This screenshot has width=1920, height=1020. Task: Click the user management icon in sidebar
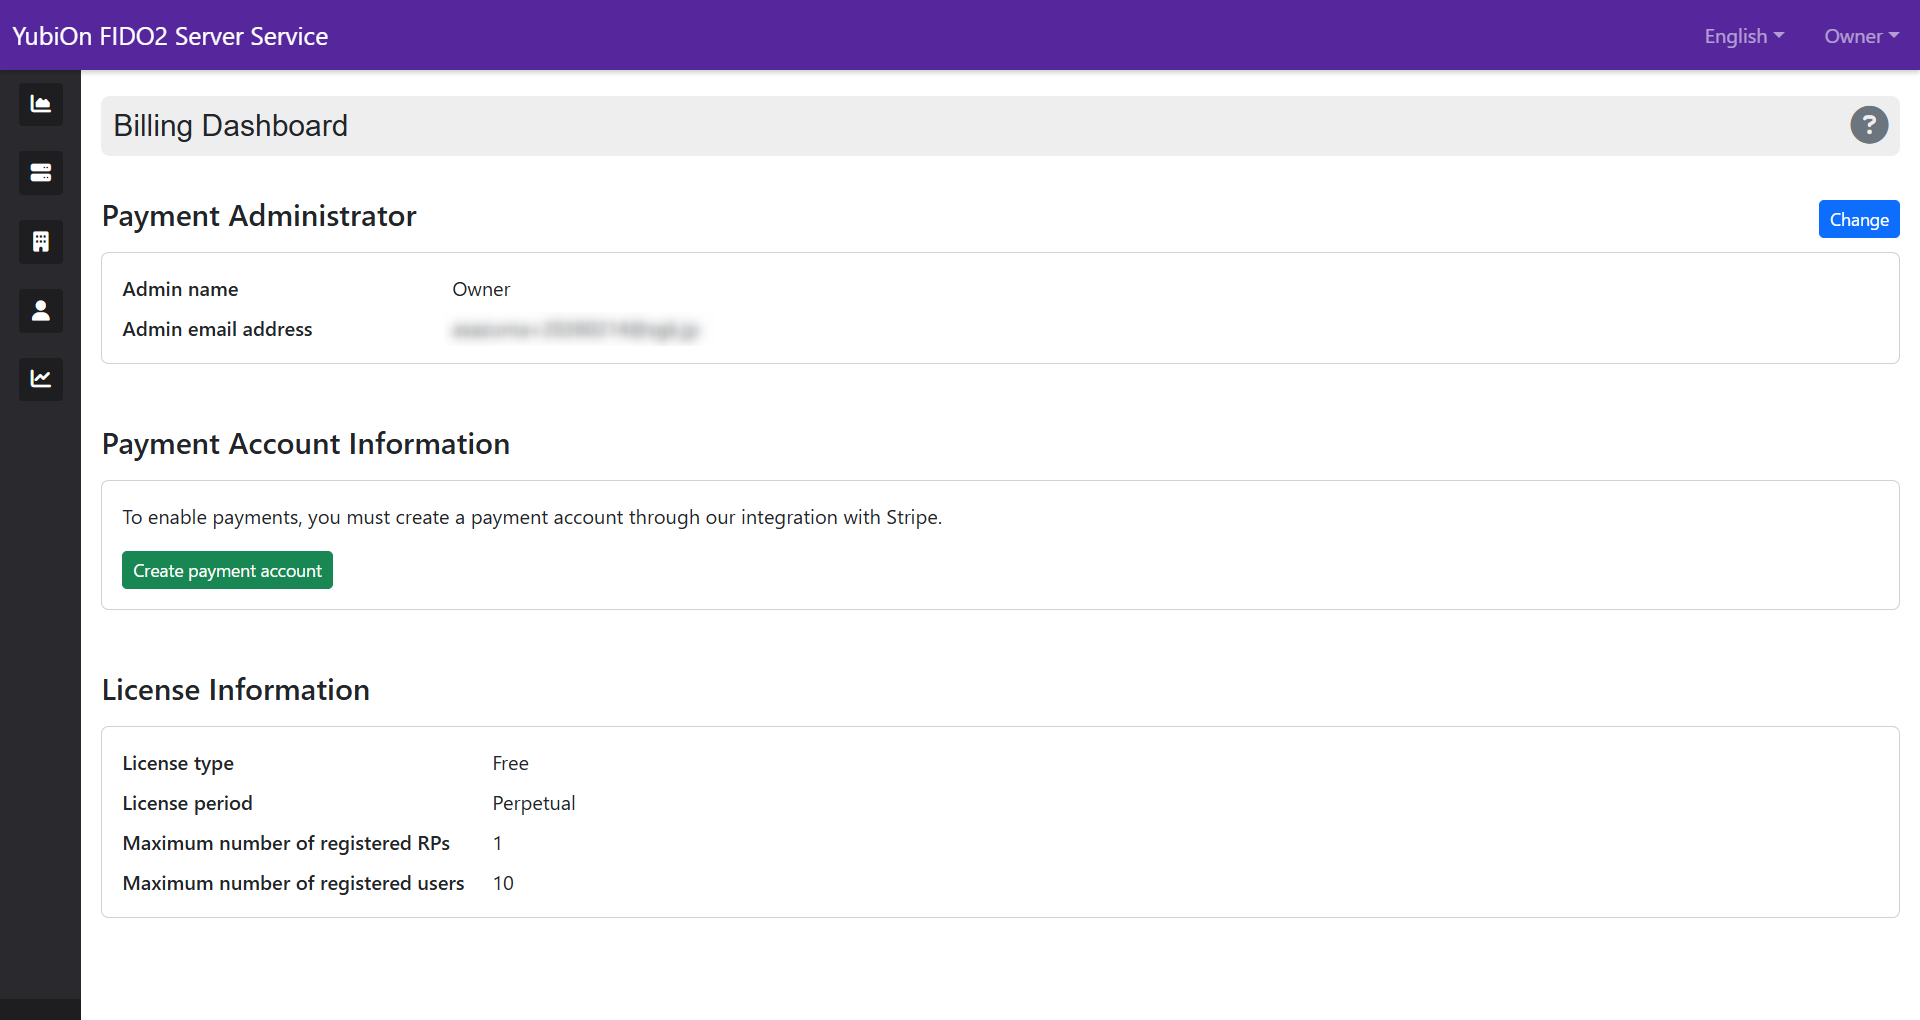point(40,310)
